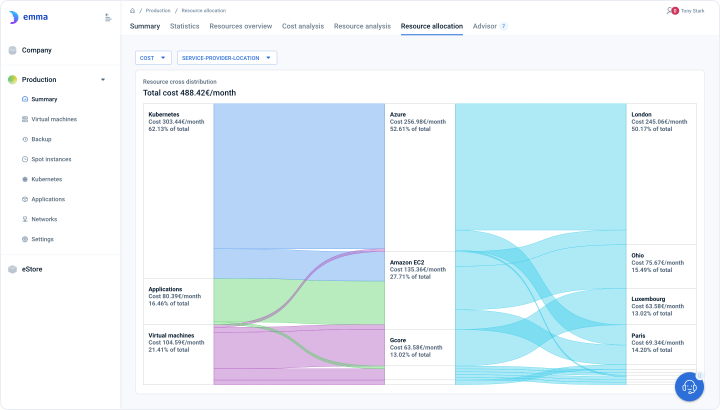Click the Resource allocation breadcrumb
This screenshot has width=720, height=410.
[x=203, y=11]
